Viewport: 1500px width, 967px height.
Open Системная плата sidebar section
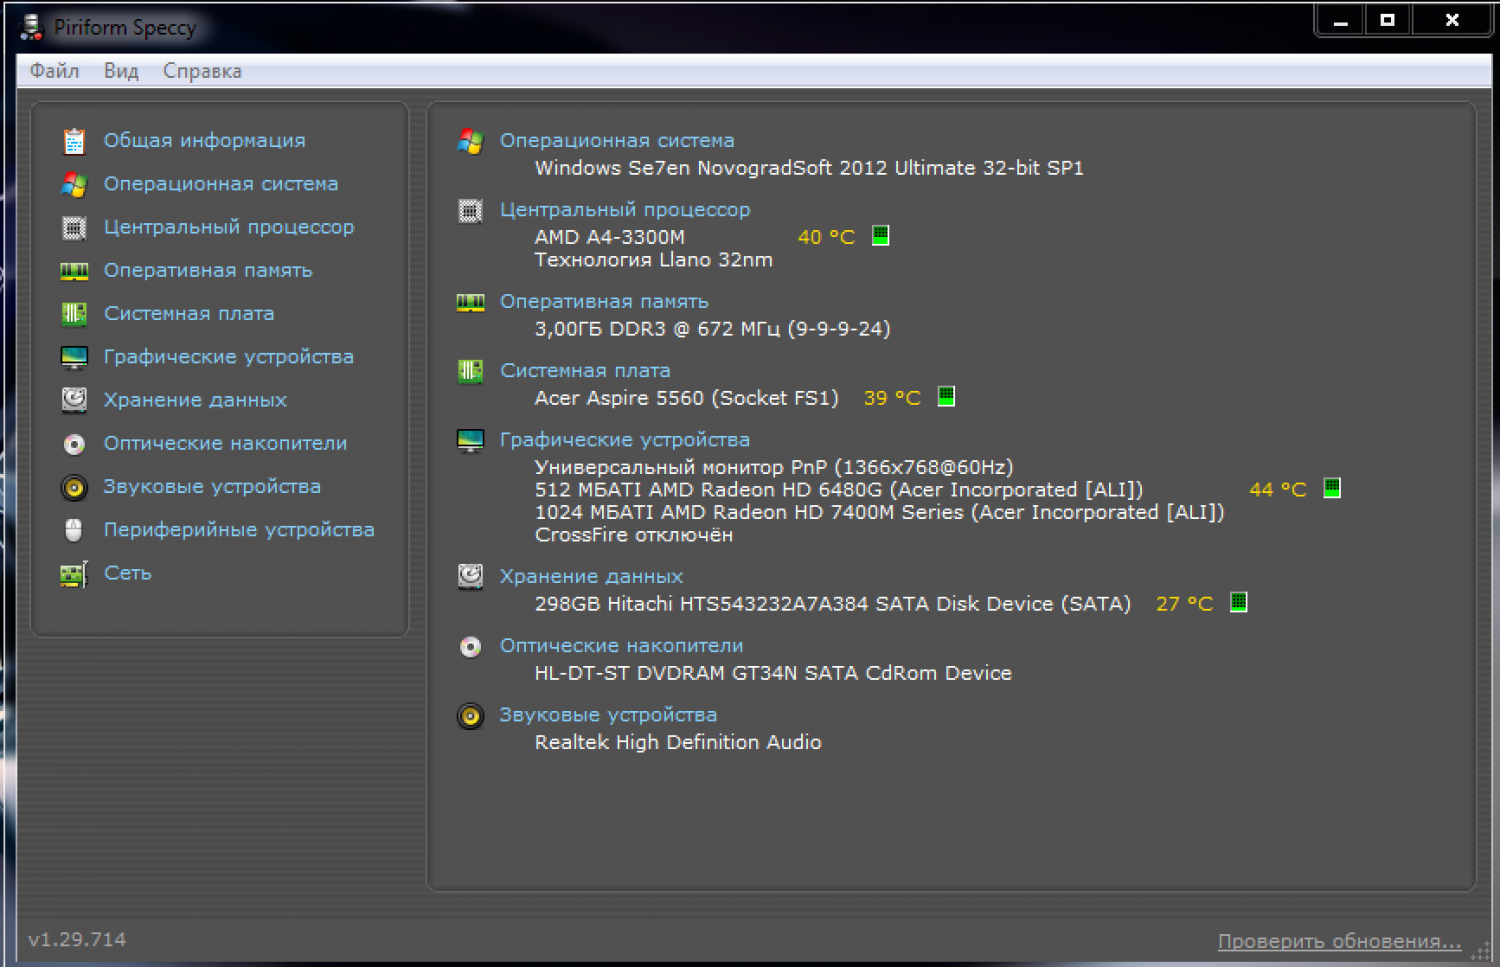click(x=189, y=314)
